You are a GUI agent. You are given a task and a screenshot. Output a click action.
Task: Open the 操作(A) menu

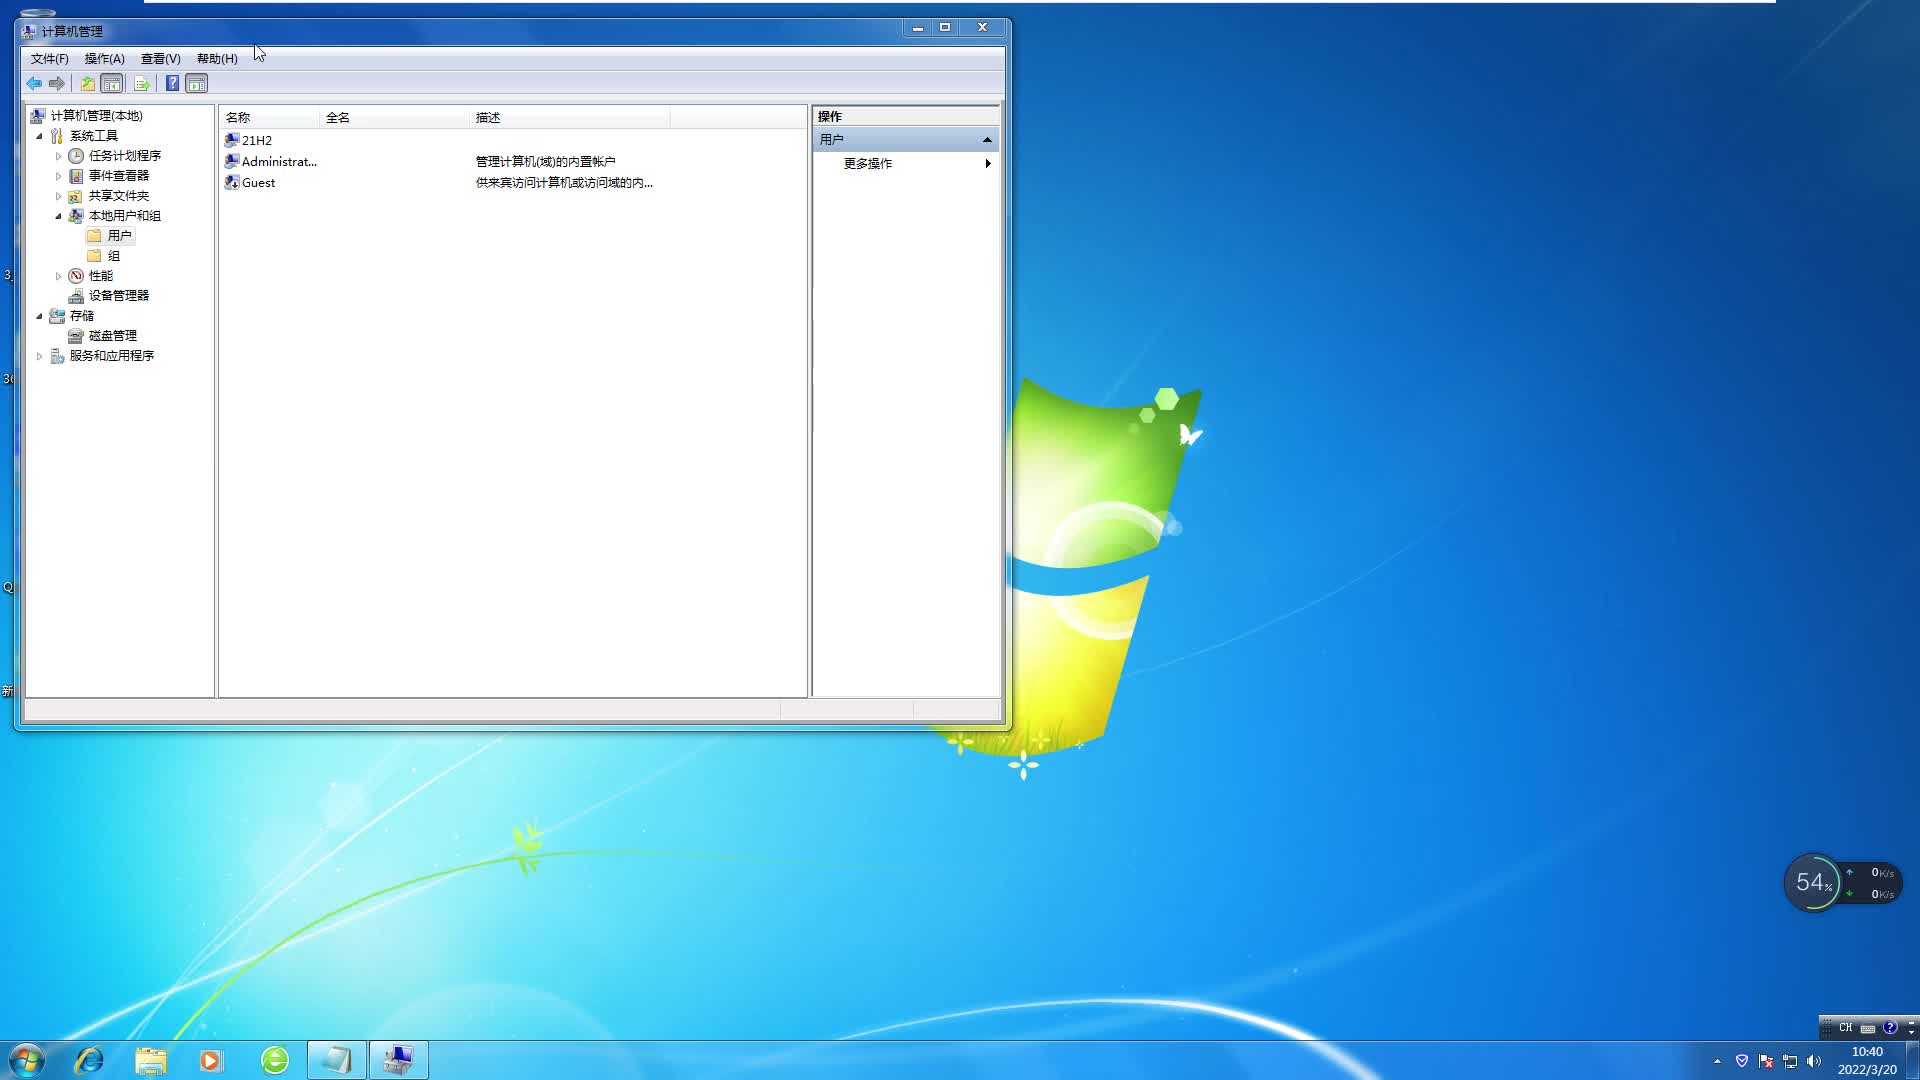click(104, 58)
